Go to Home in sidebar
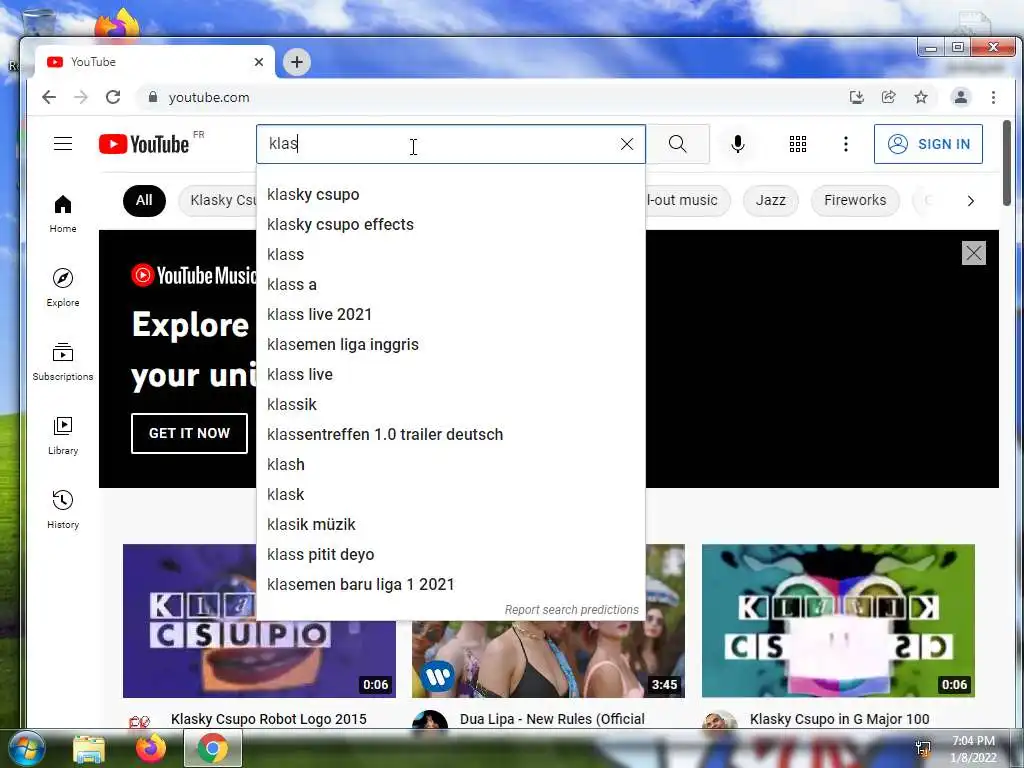Screen dimensions: 1024x768 click(x=63, y=214)
